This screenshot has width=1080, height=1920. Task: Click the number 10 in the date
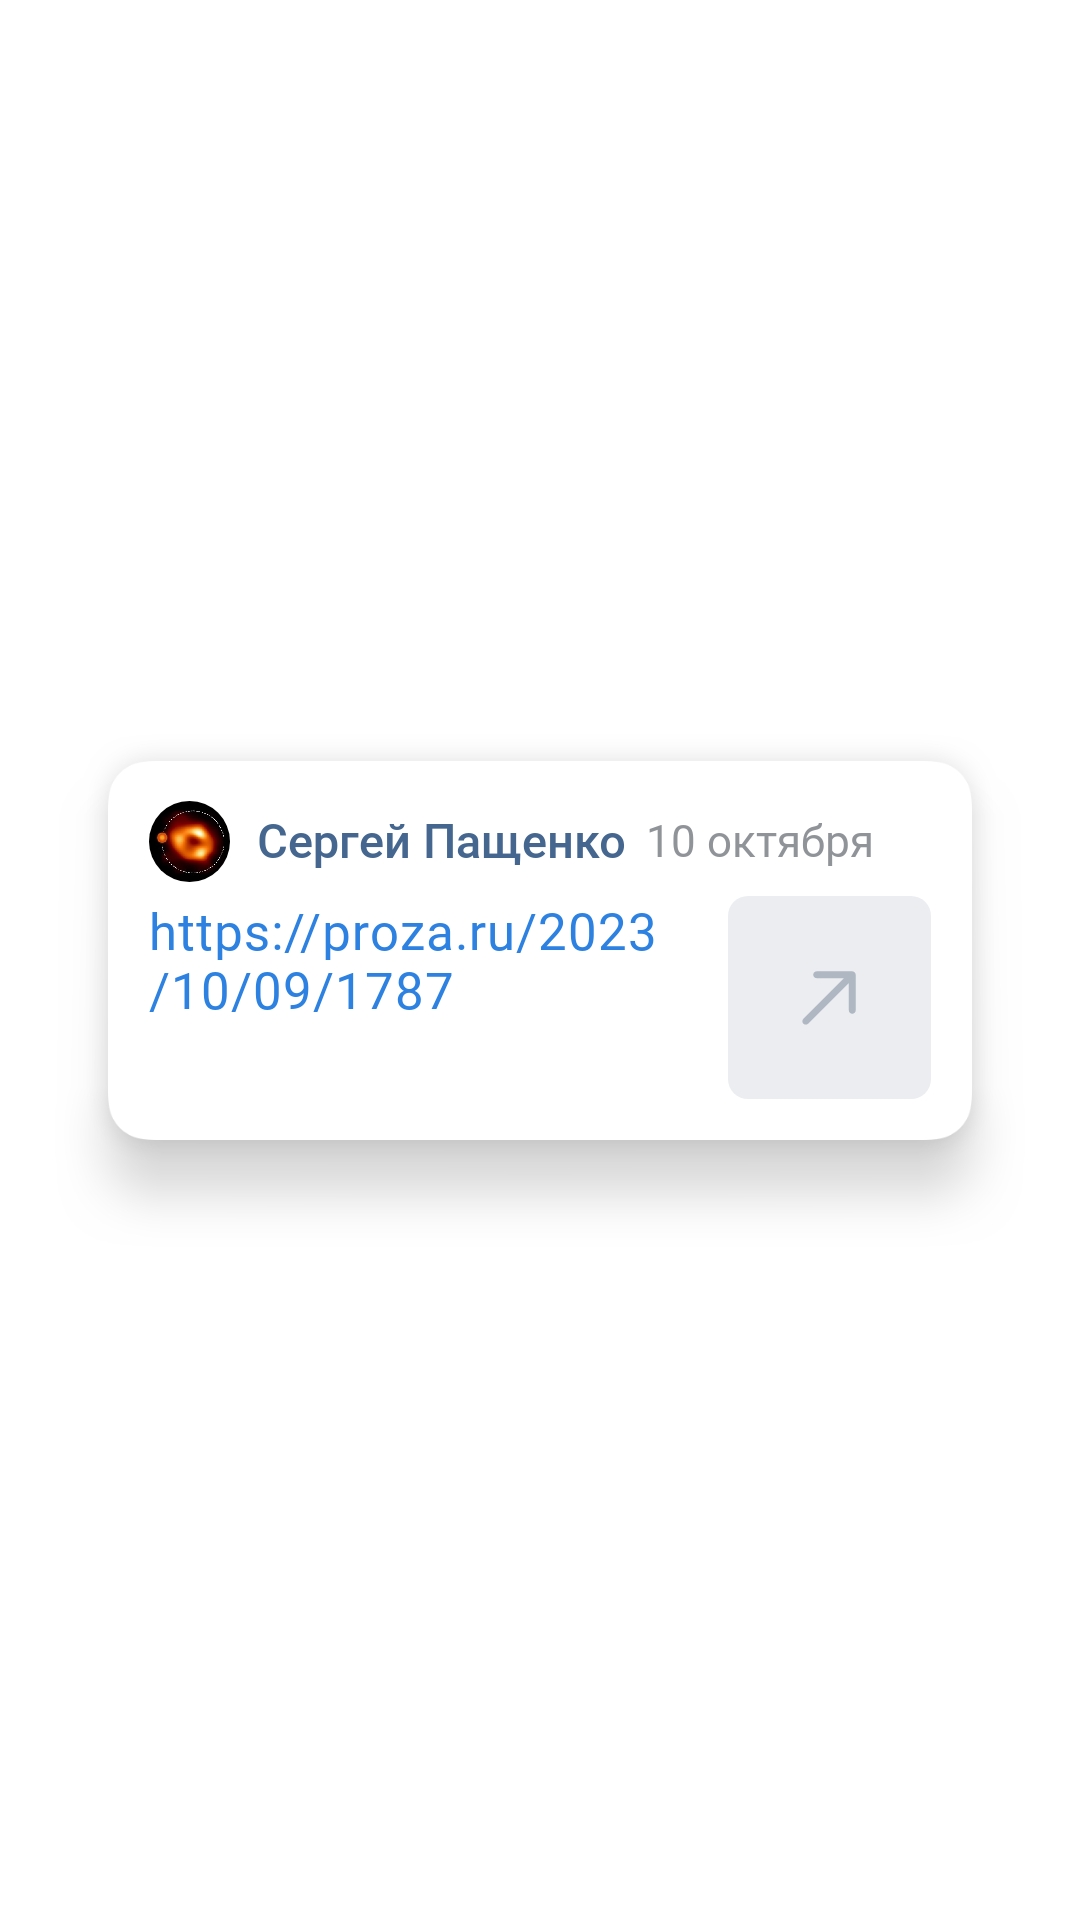[671, 842]
